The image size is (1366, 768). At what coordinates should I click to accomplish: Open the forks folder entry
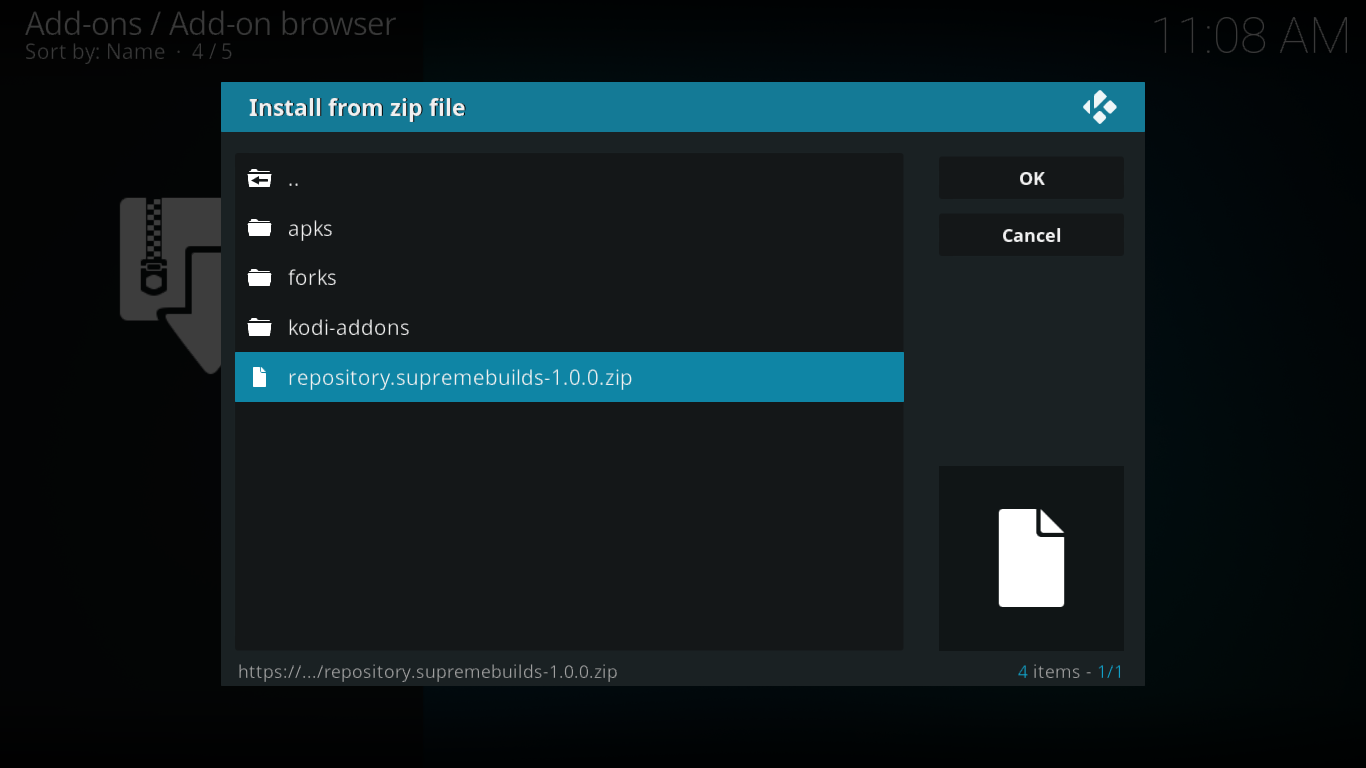pyautogui.click(x=569, y=277)
